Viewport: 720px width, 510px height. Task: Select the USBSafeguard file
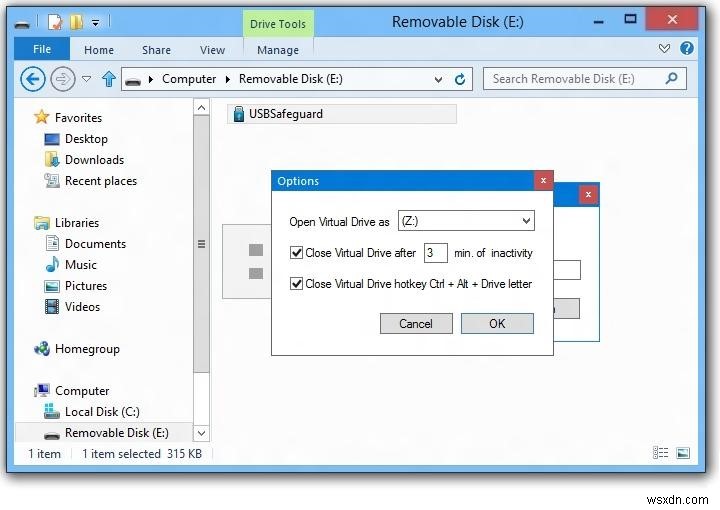point(342,114)
